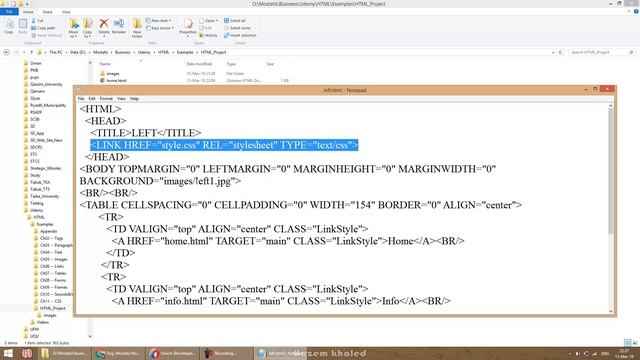Open Notepad View menu
The image size is (640, 360).
pyautogui.click(x=121, y=98)
